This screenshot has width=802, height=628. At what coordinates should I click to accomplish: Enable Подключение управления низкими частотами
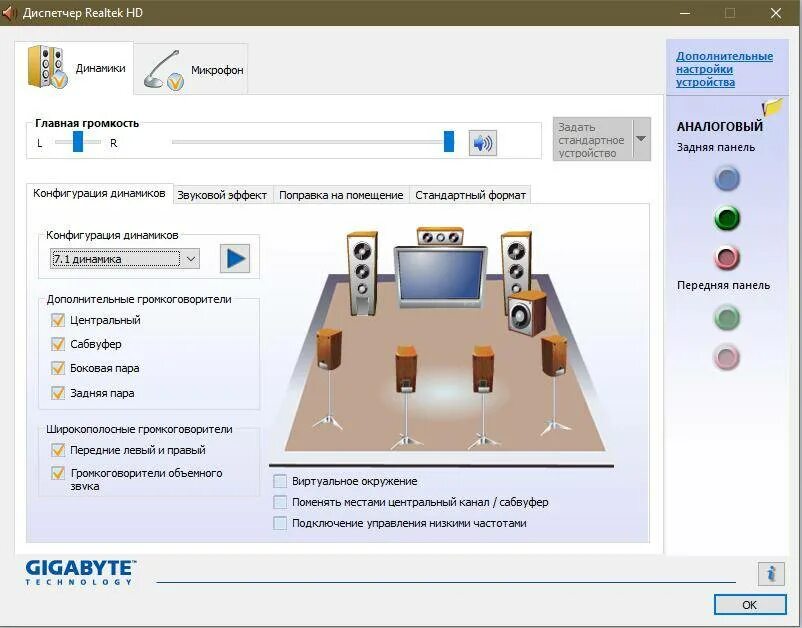click(280, 523)
